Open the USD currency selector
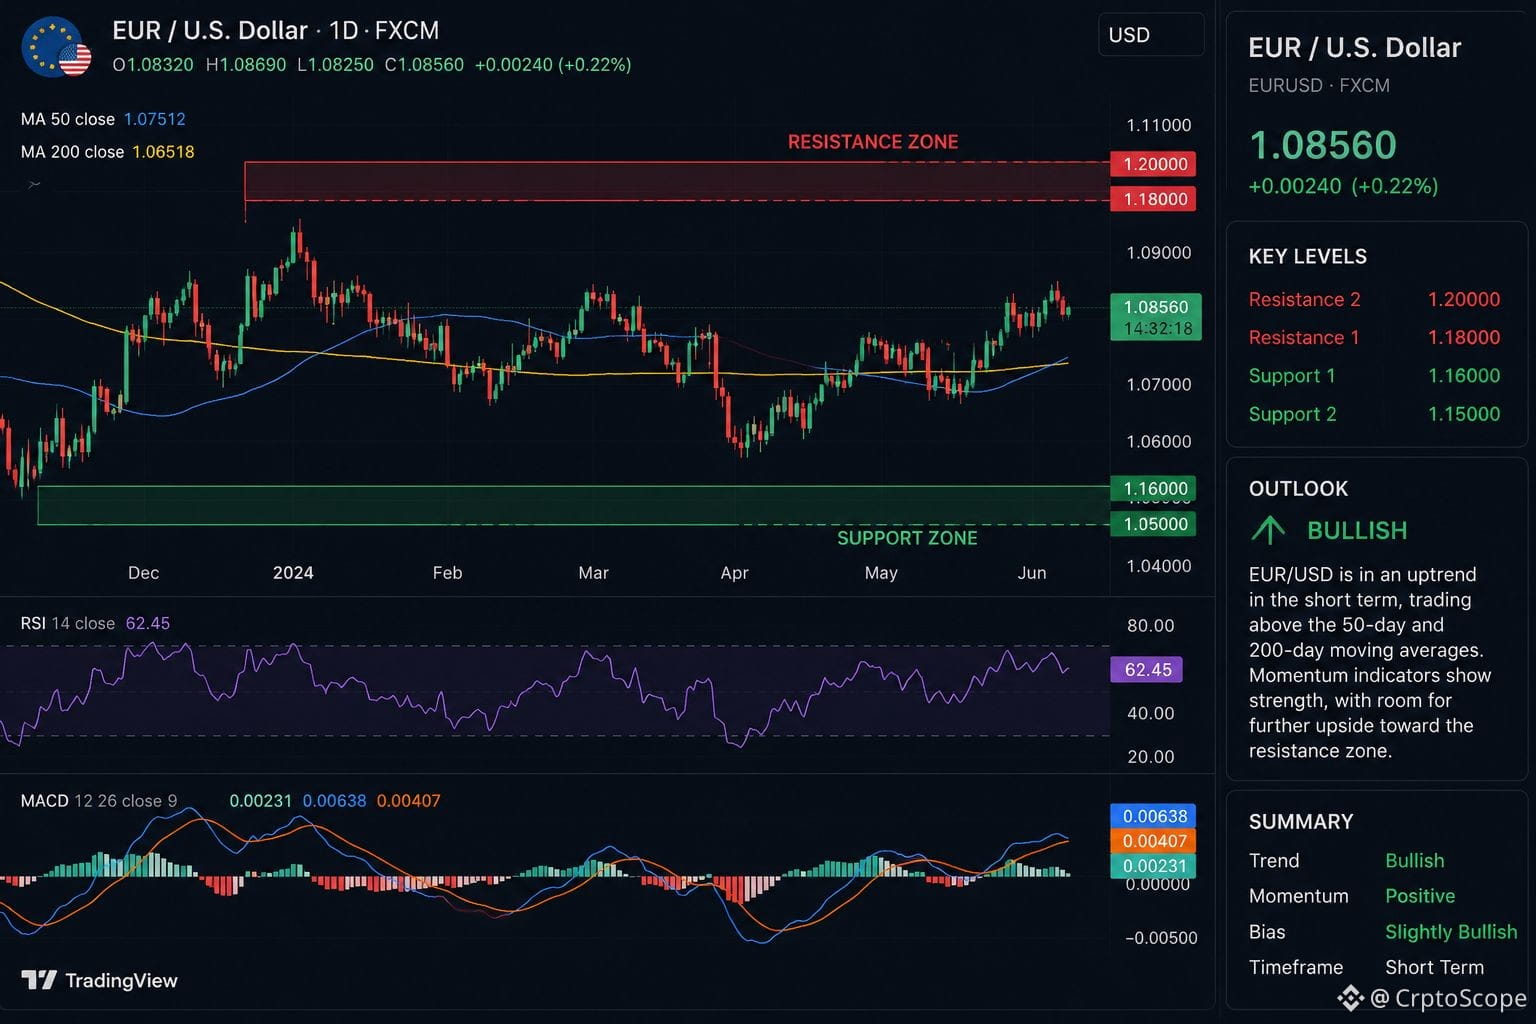This screenshot has width=1536, height=1024. point(1151,35)
